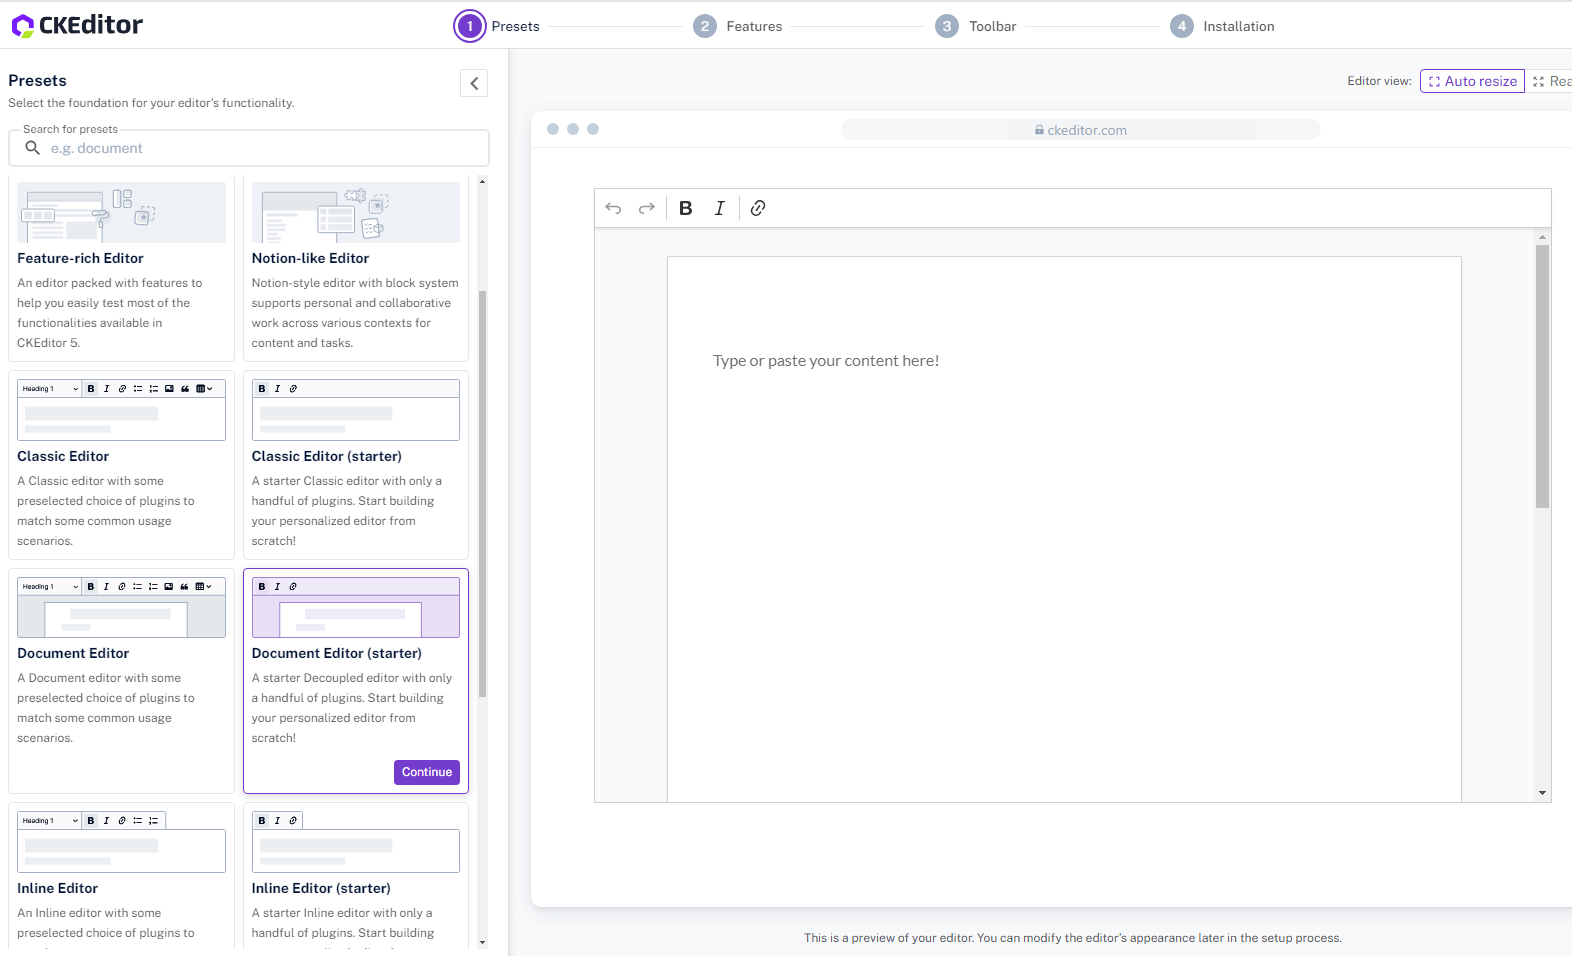Choose the Notion-like Editor preset
Image resolution: width=1572 pixels, height=956 pixels.
pos(355,267)
